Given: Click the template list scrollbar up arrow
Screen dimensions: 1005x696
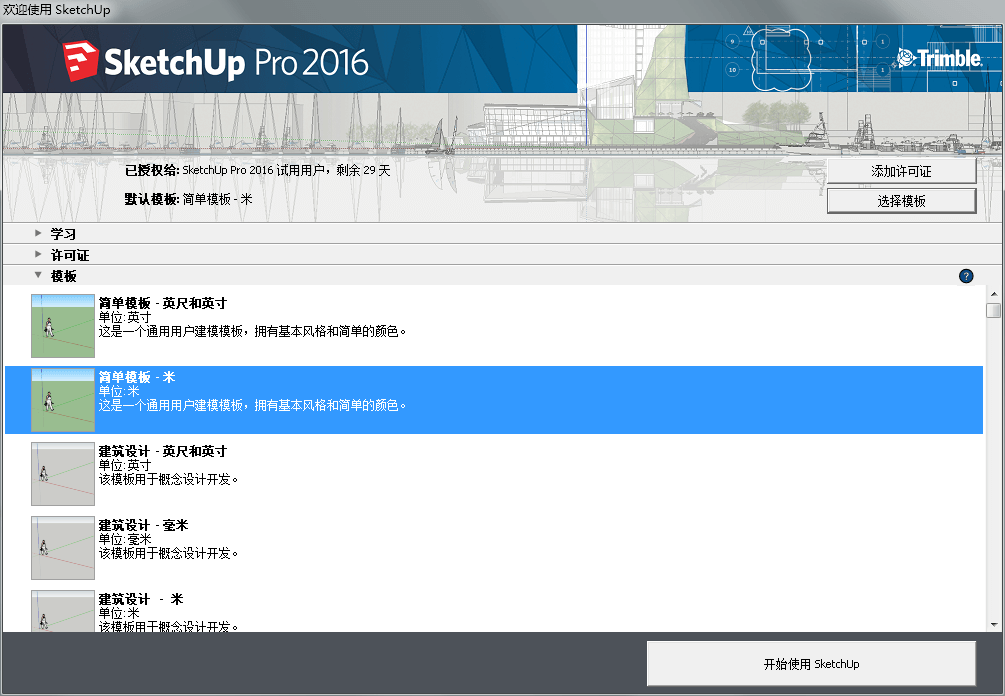Looking at the screenshot, I should [993, 293].
